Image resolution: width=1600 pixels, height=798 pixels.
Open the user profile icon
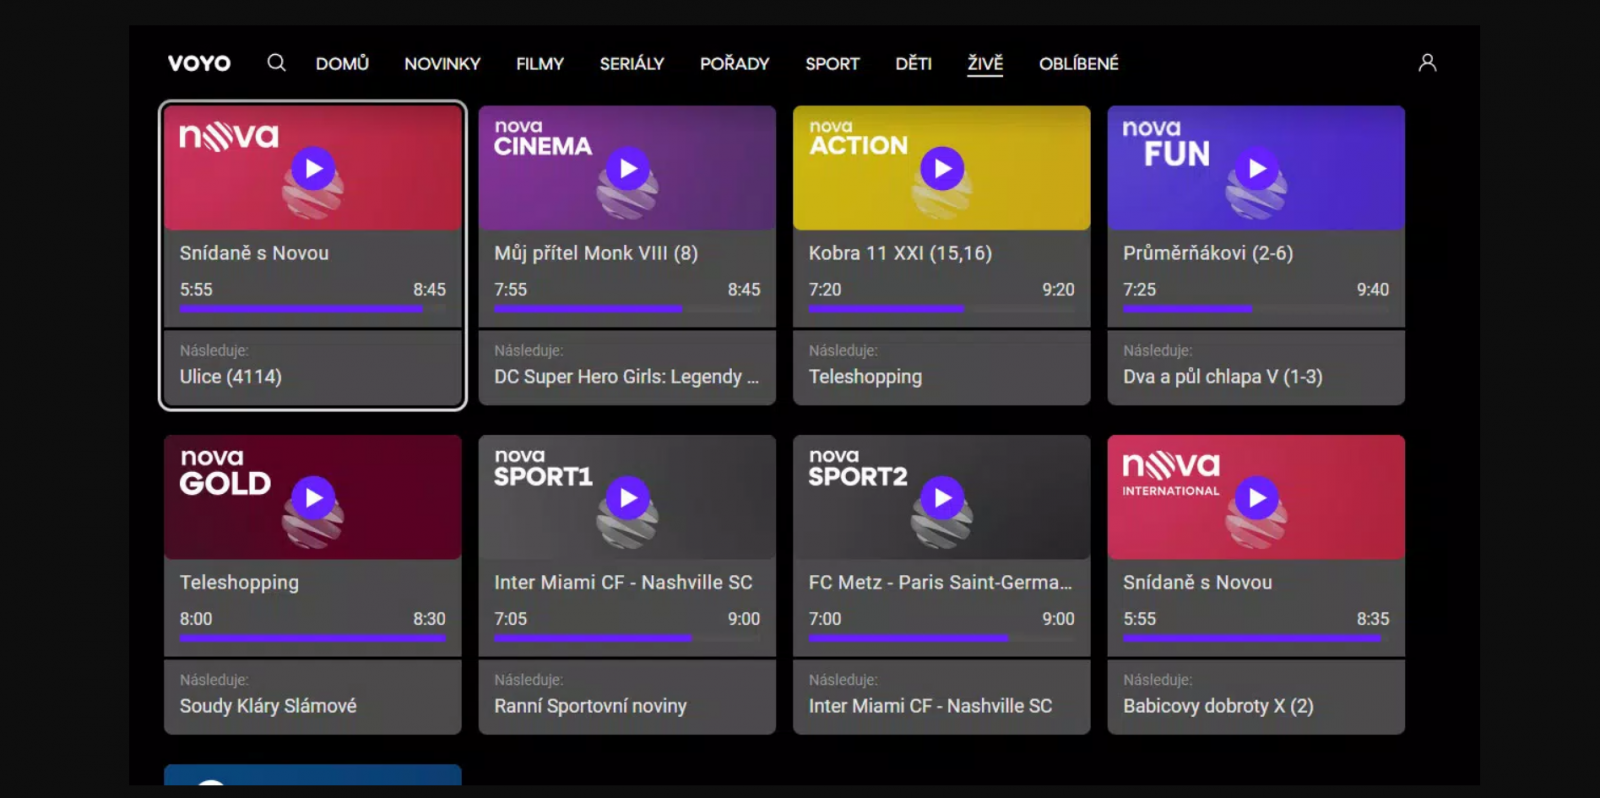1427,63
